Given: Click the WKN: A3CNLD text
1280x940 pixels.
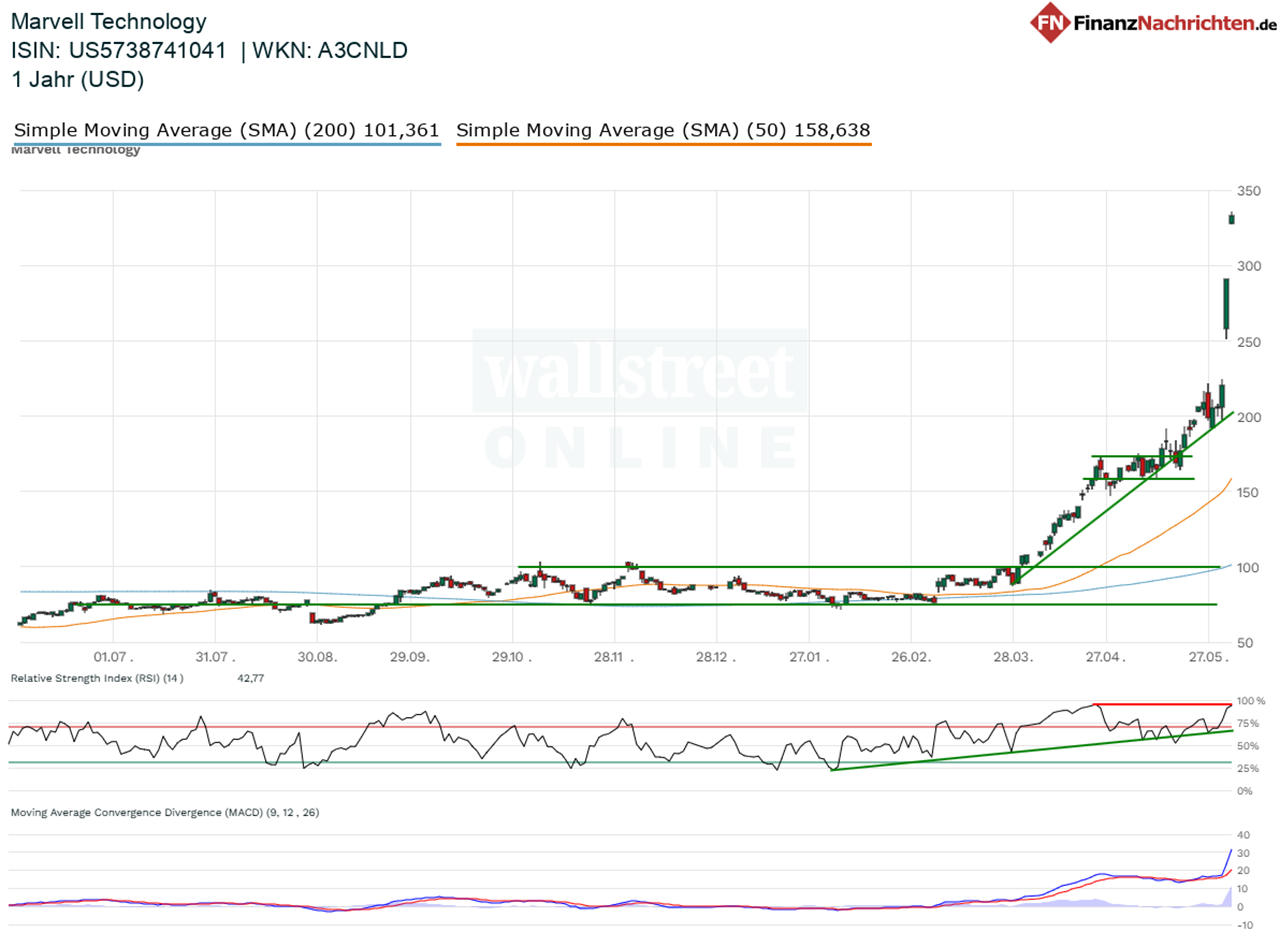Looking at the screenshot, I should click(x=330, y=51).
